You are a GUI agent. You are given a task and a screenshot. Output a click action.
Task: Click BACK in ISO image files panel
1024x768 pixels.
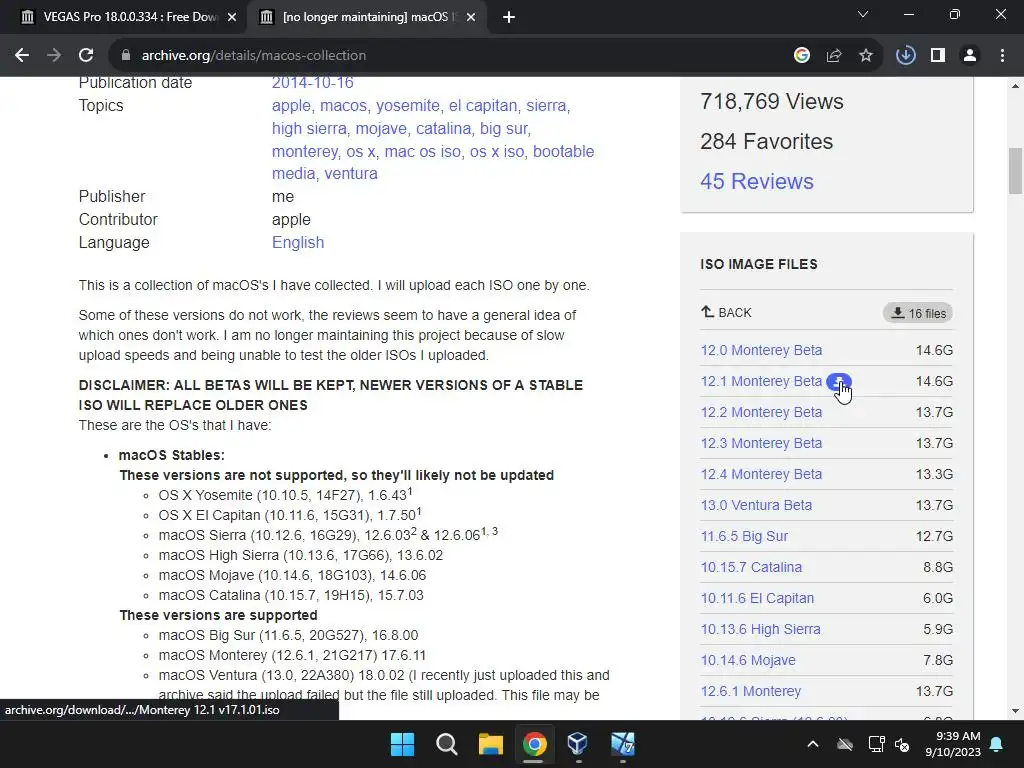pyautogui.click(x=726, y=313)
